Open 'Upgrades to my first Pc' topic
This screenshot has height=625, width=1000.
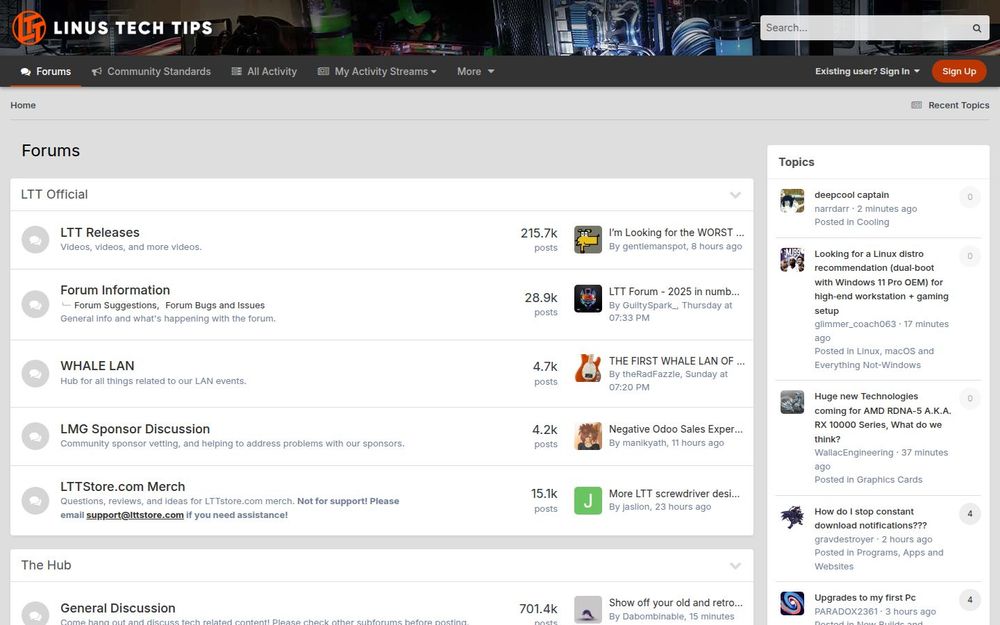click(x=865, y=598)
